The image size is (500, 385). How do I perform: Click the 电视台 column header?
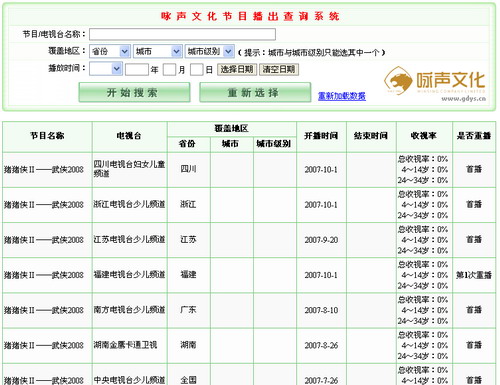129,136
